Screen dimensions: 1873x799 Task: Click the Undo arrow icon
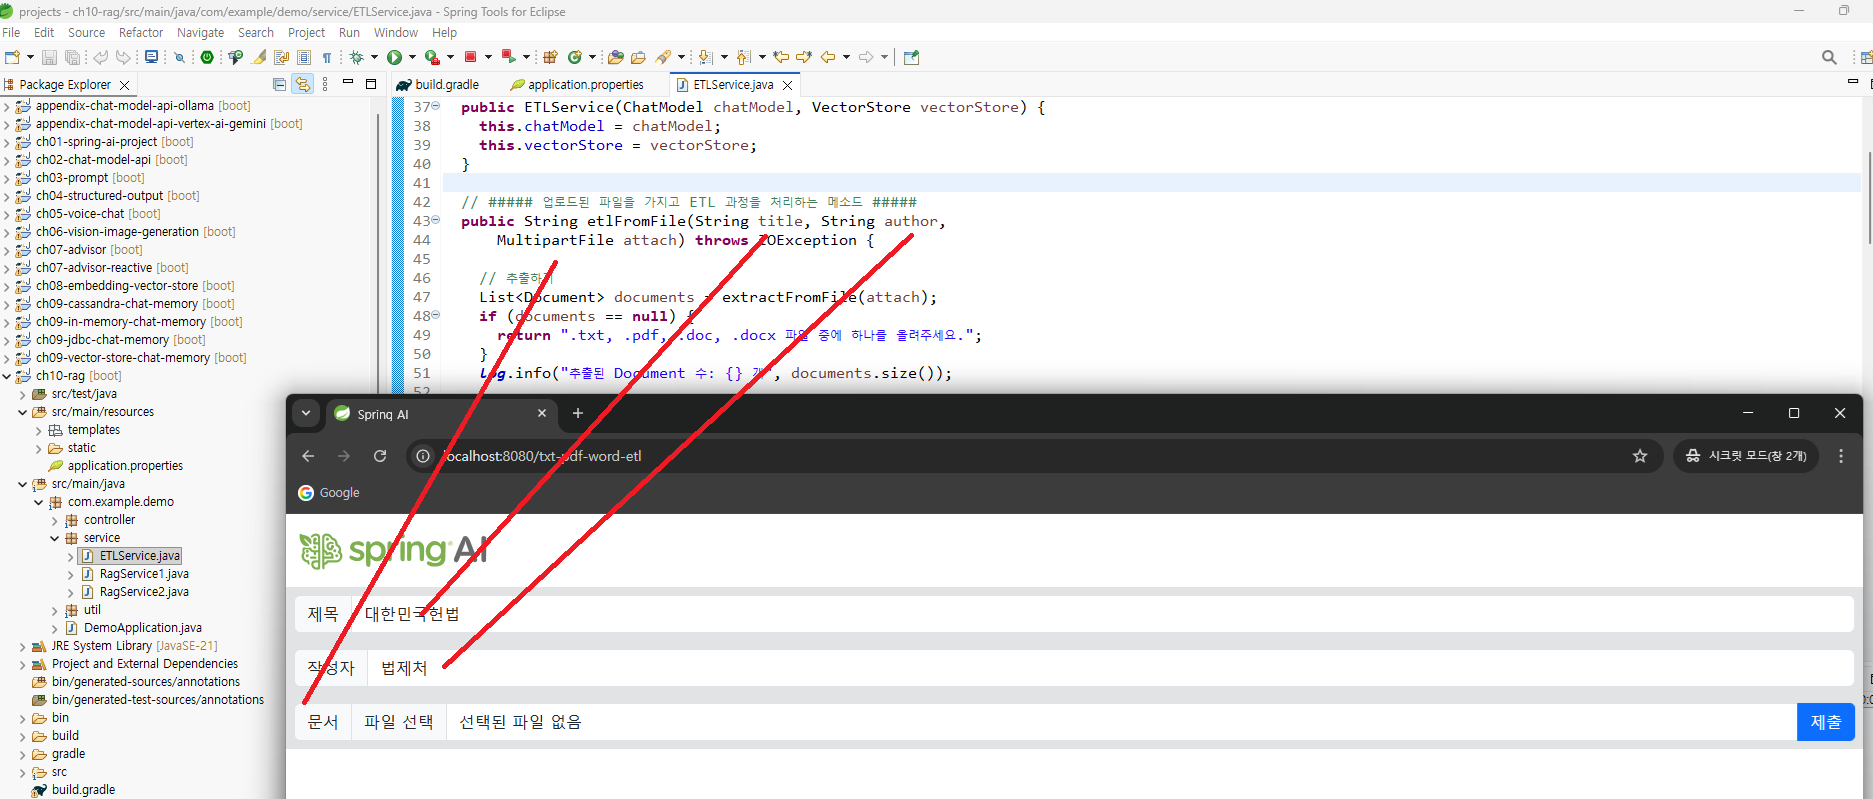click(x=100, y=57)
